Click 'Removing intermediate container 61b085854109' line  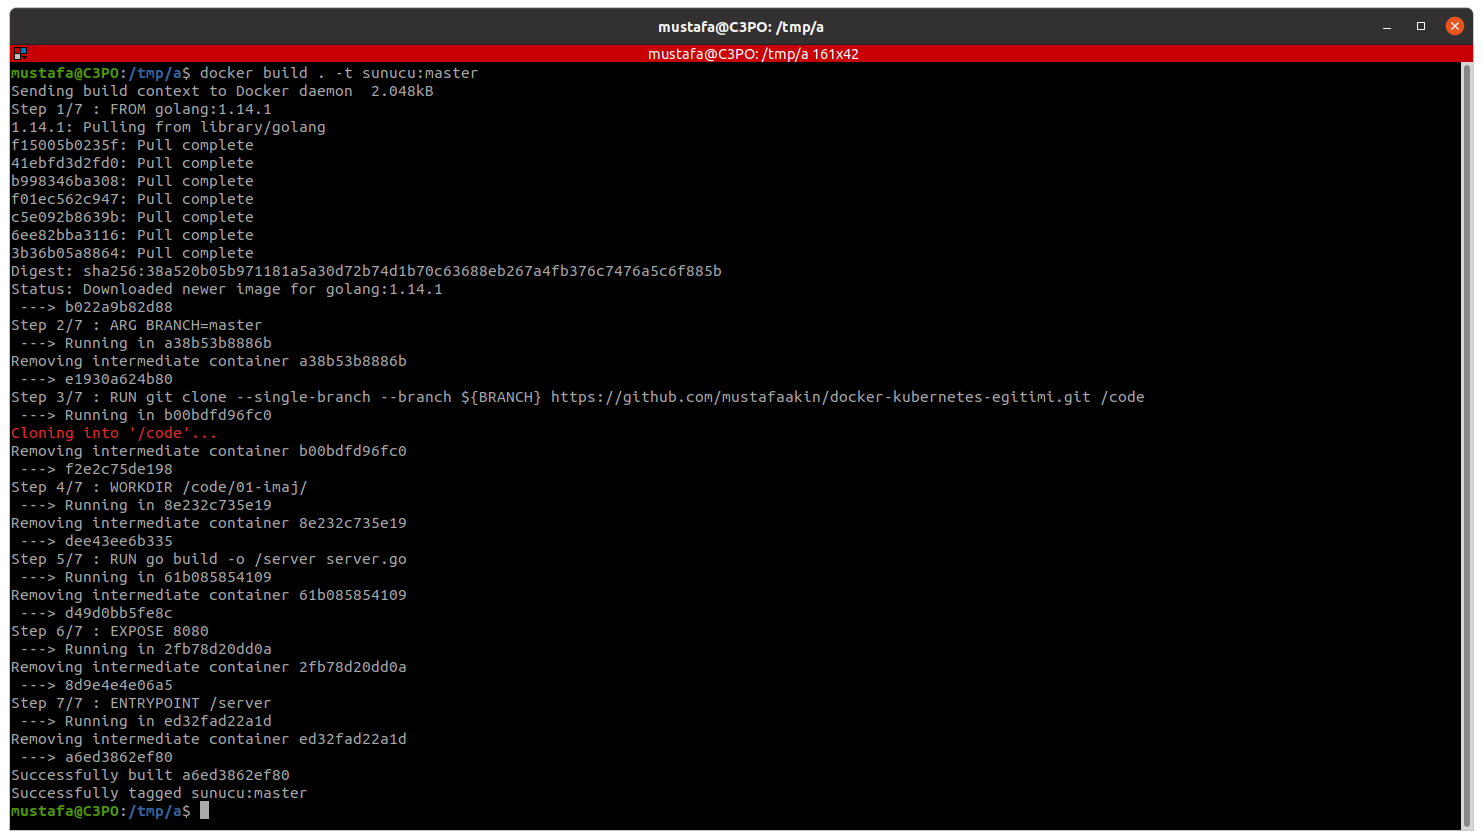click(x=209, y=595)
